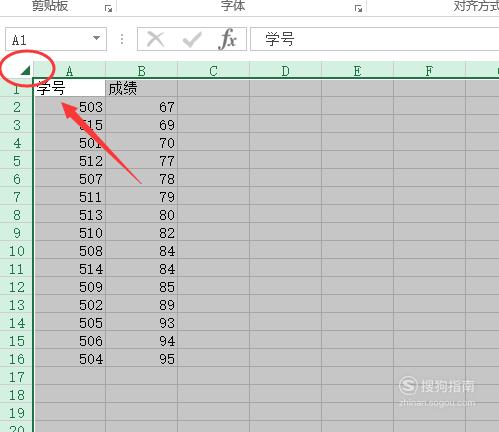The height and width of the screenshot is (432, 499).
Task: Click the Name Box showing A1
Action: 56,39
